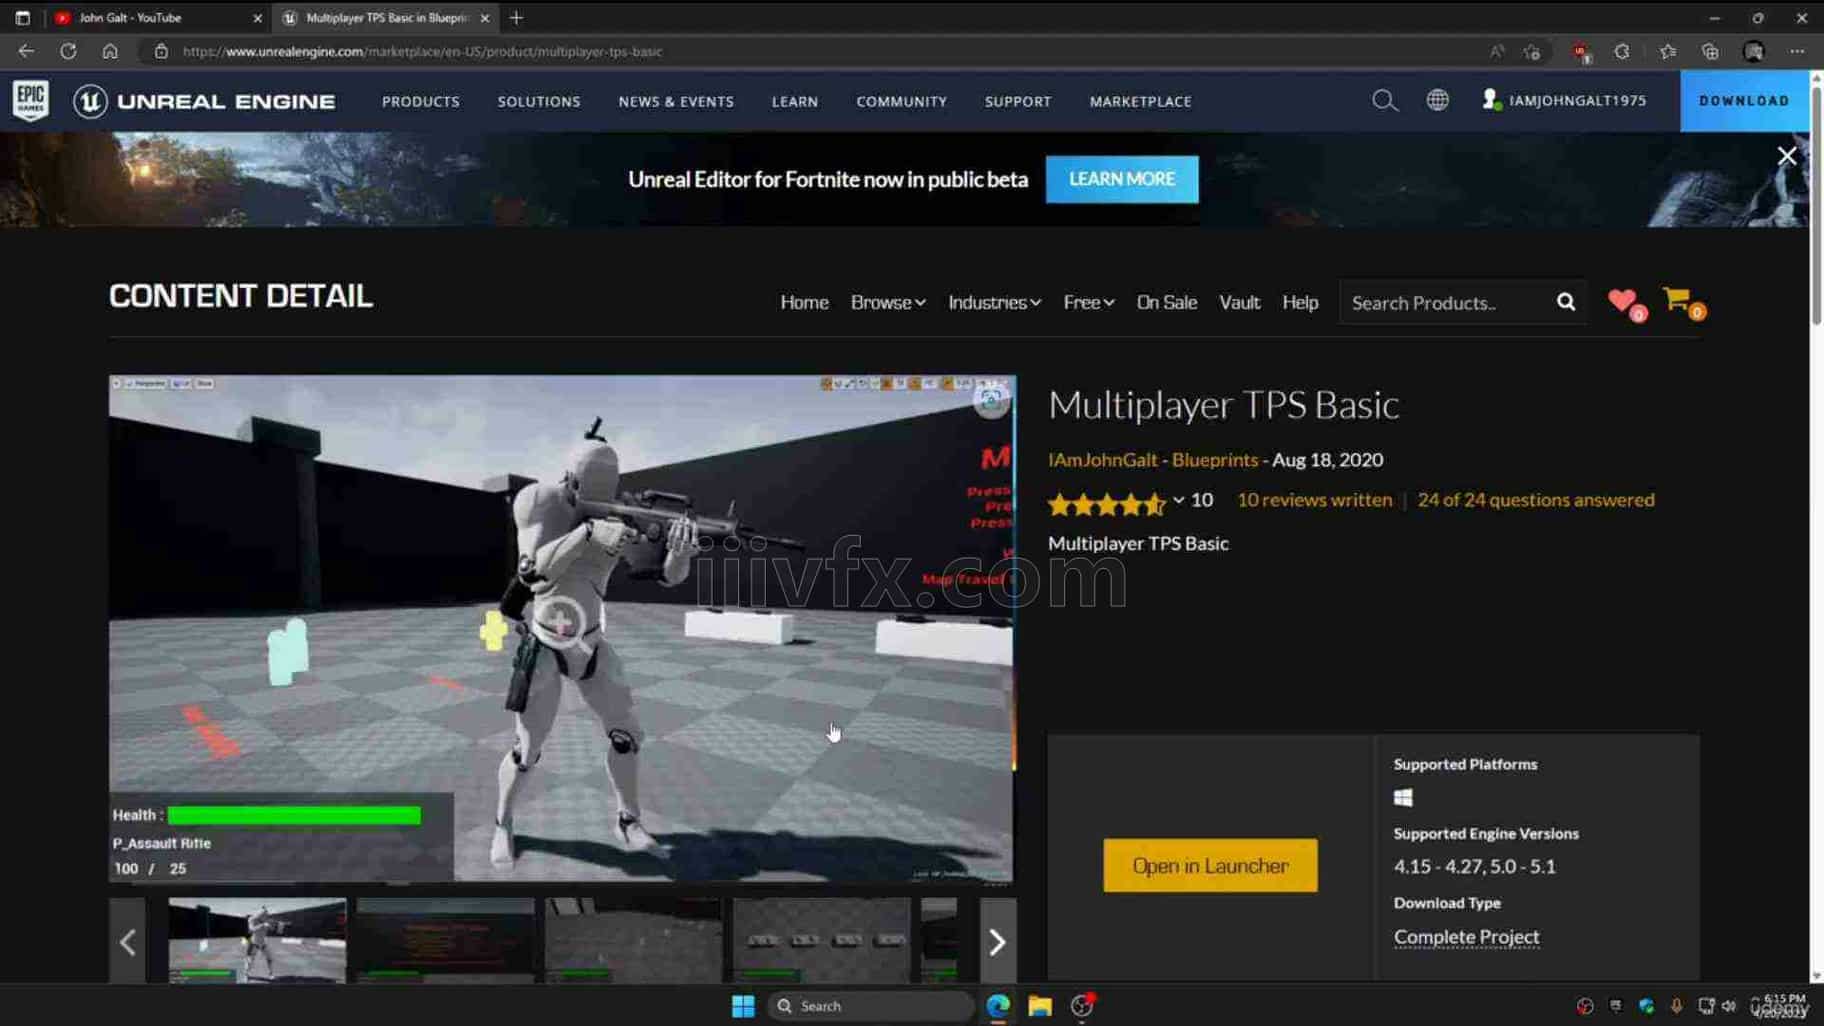This screenshot has height=1026, width=1824.
Task: Go back in the browser
Action: tap(26, 51)
